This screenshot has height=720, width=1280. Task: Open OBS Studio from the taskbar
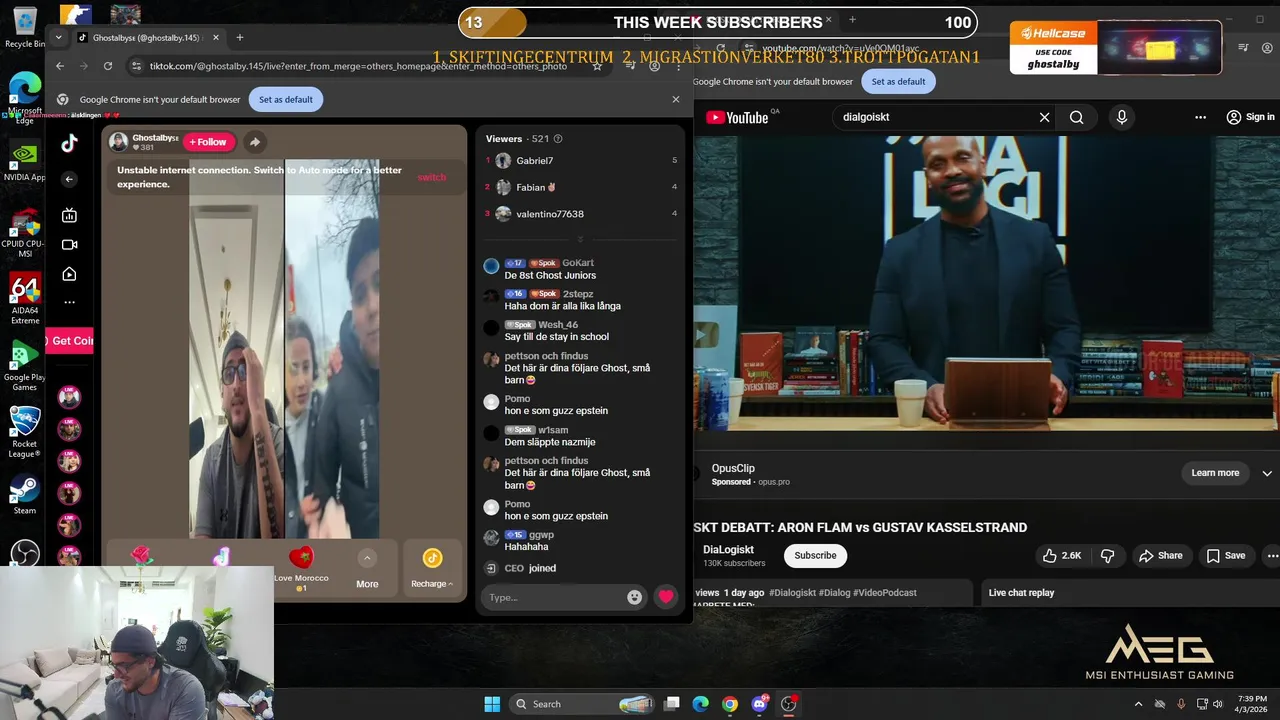(788, 704)
